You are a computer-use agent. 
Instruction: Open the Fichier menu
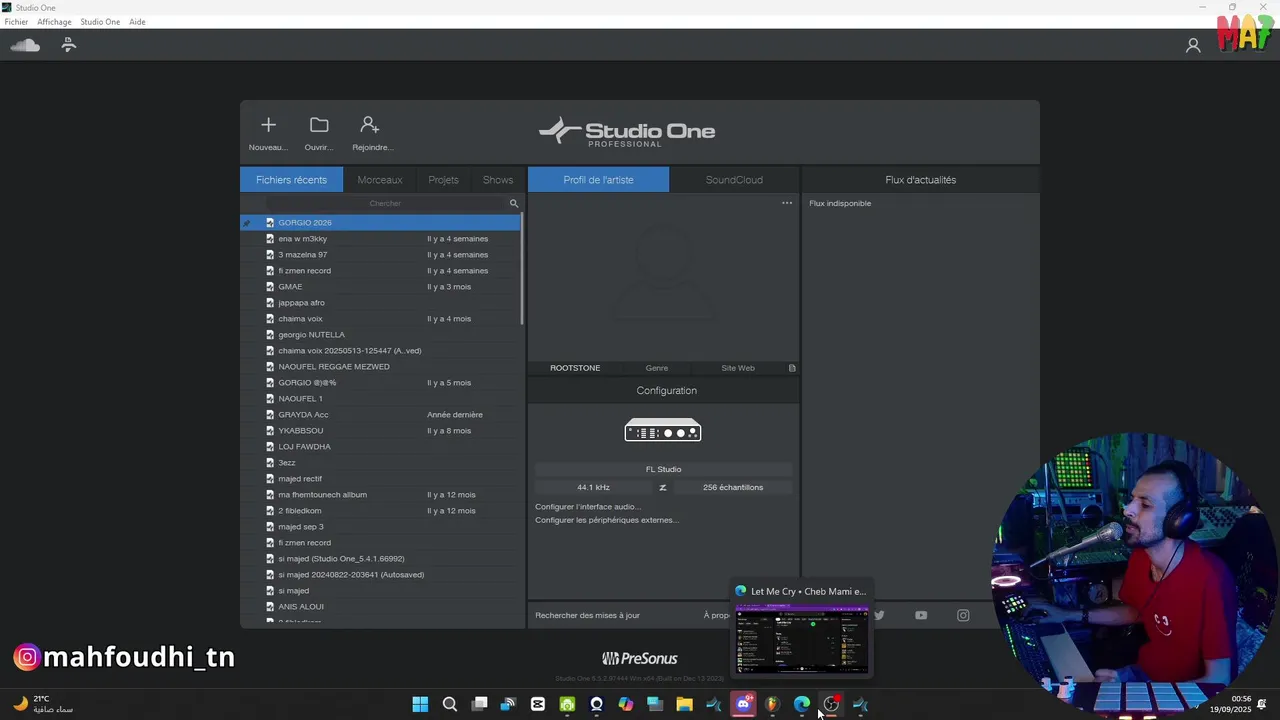[x=16, y=22]
